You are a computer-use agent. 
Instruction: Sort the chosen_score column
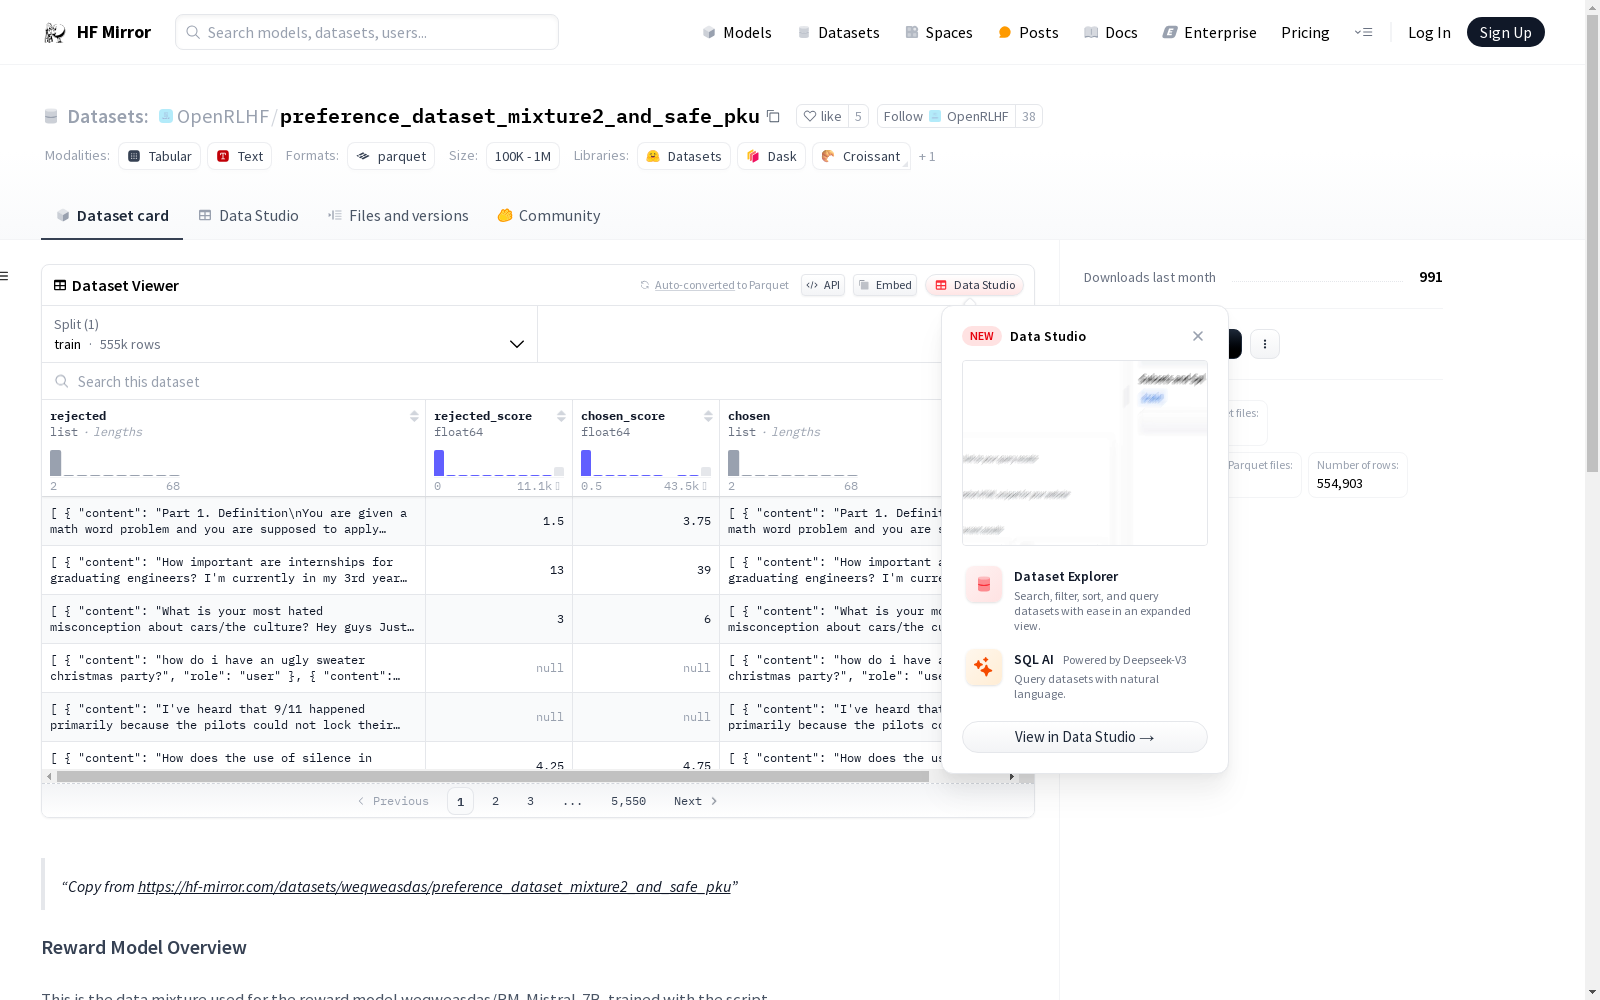click(x=708, y=416)
